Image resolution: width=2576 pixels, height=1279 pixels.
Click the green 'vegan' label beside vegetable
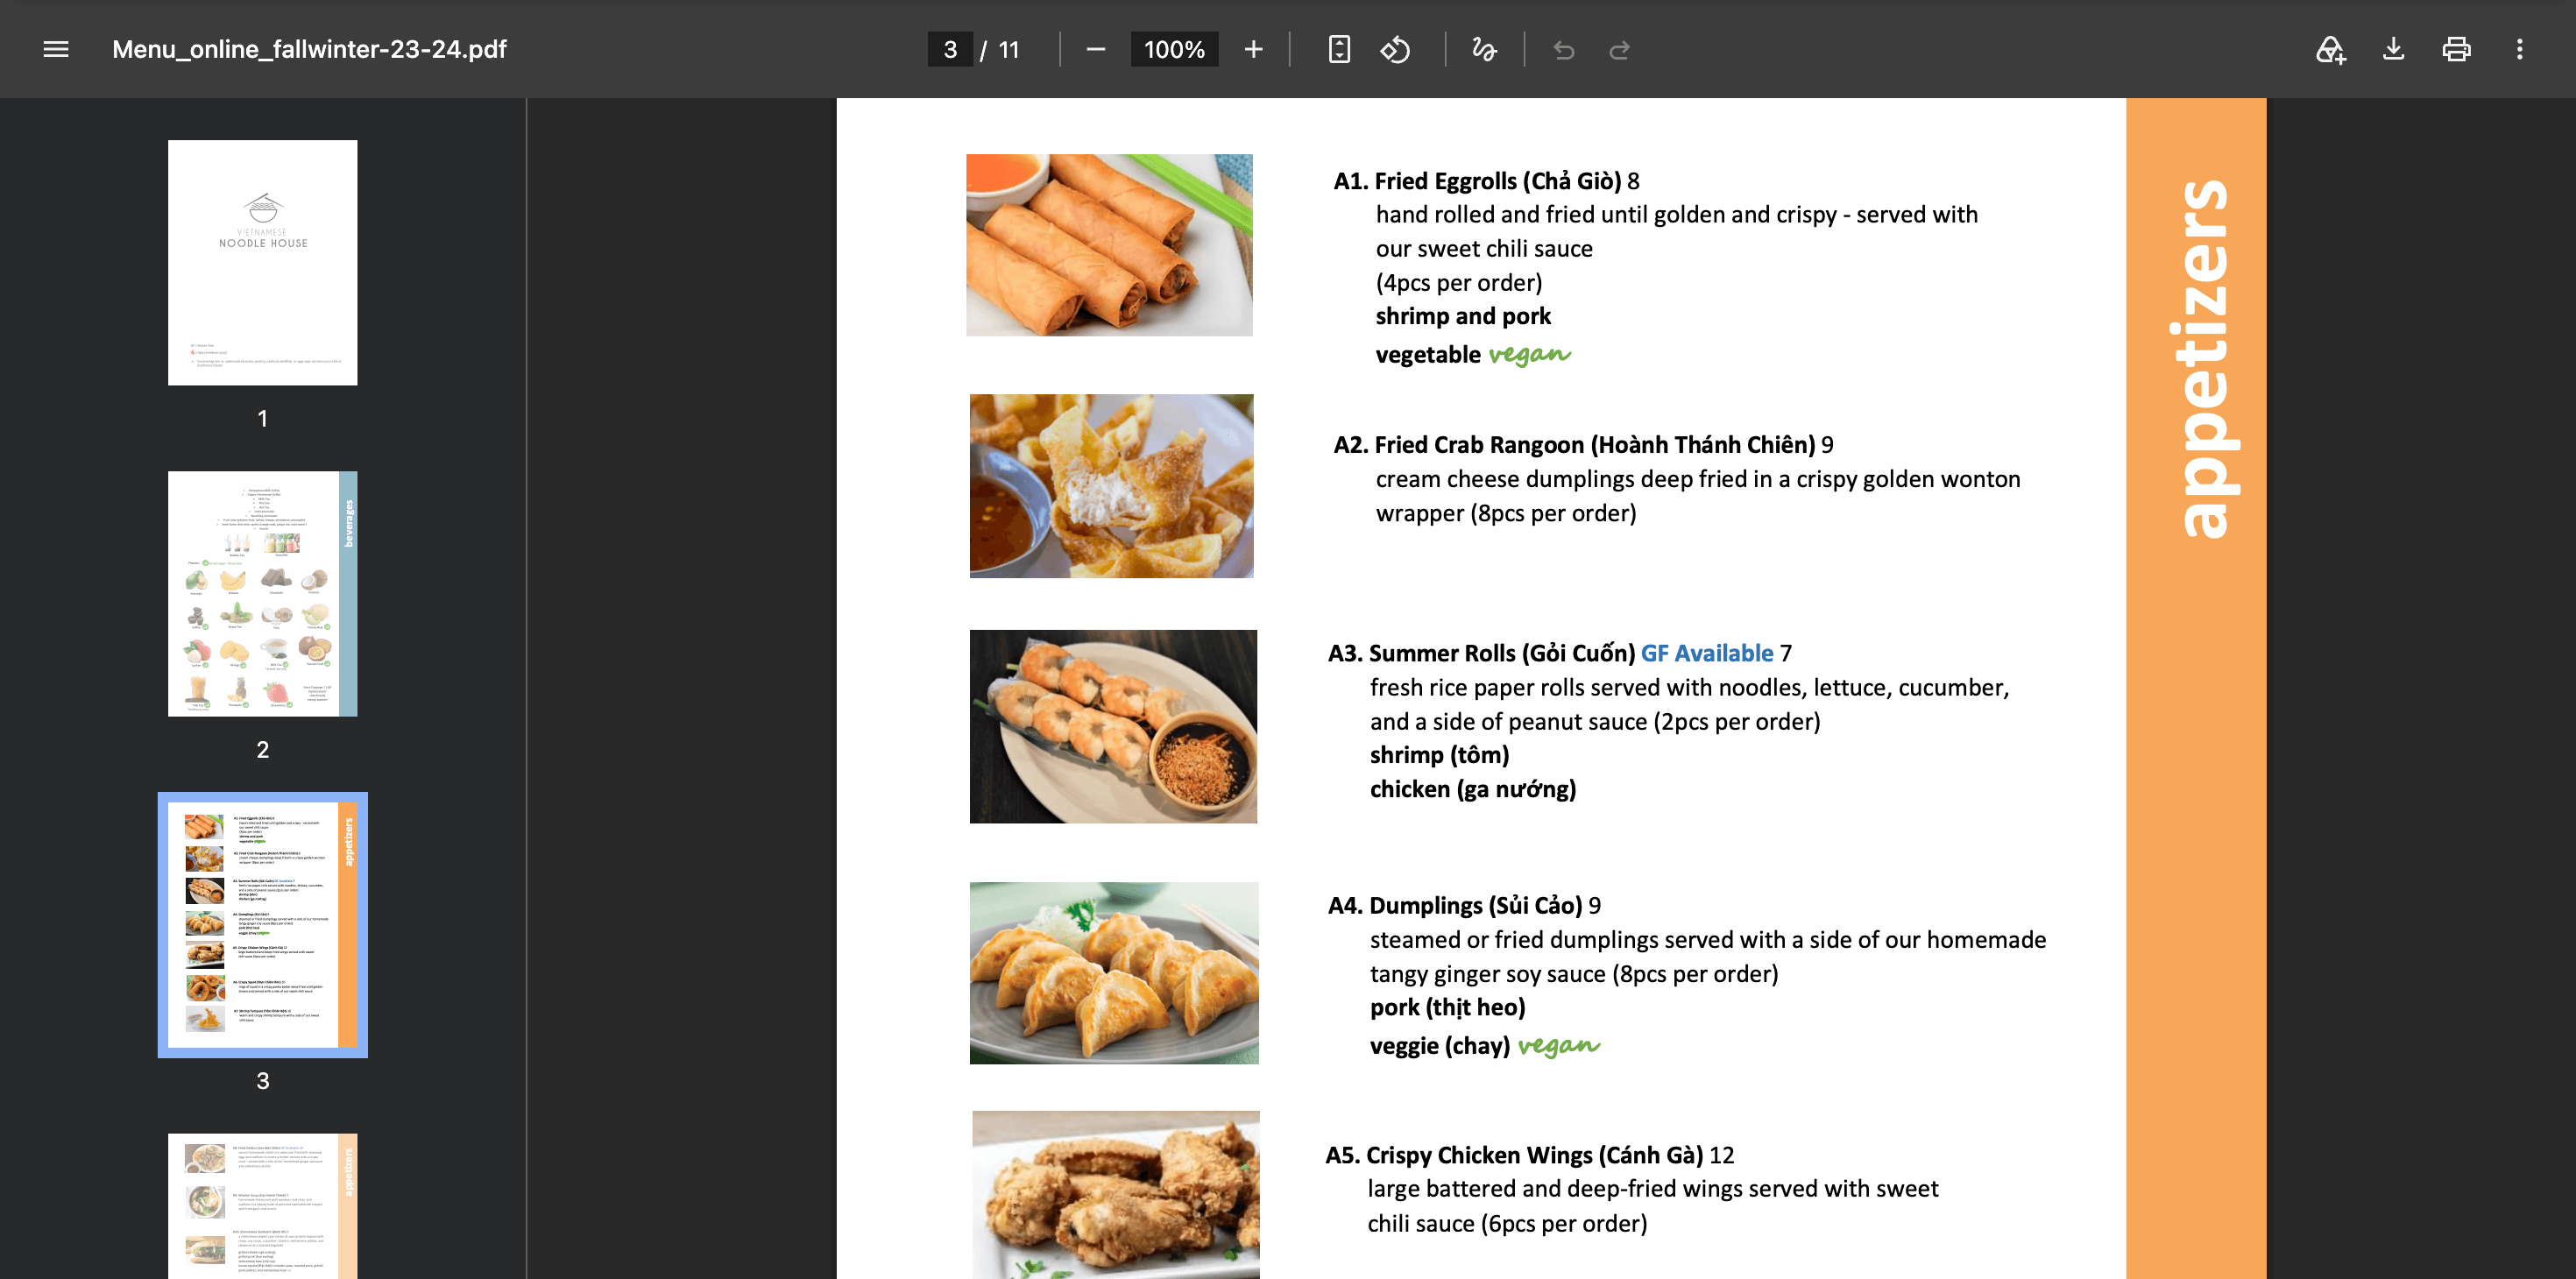click(x=1529, y=355)
